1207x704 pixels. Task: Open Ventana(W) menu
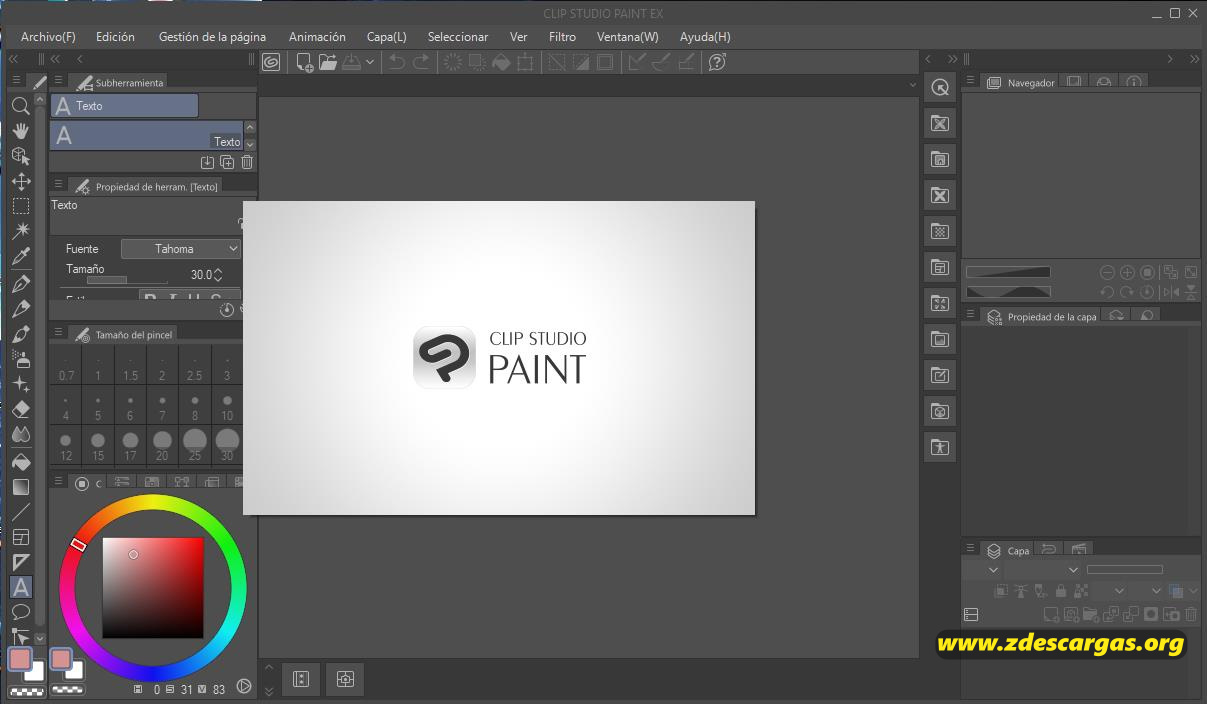627,37
